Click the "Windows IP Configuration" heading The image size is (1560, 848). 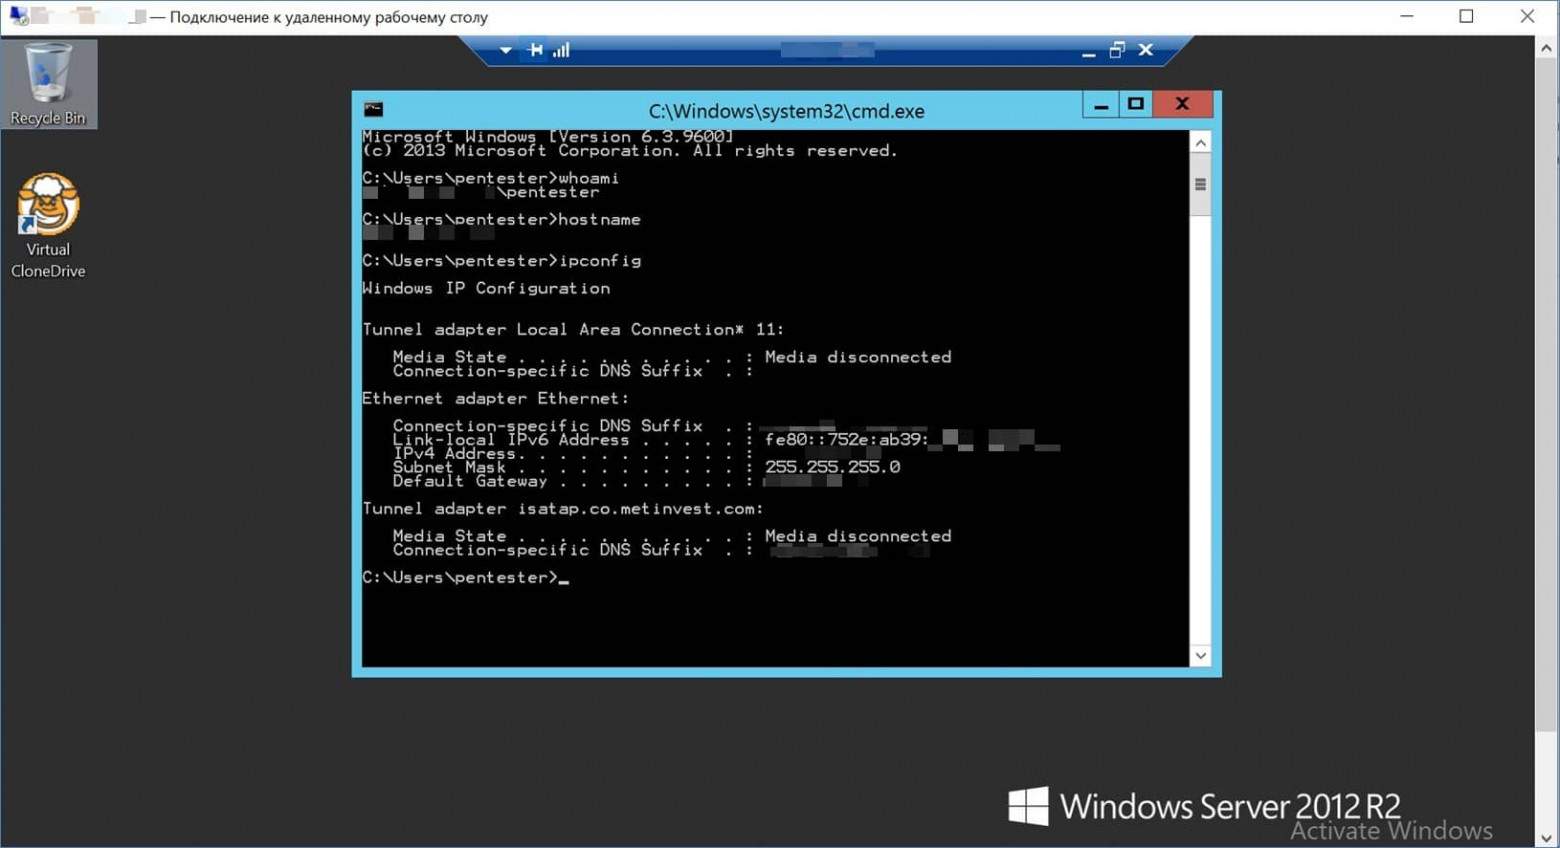click(x=486, y=288)
